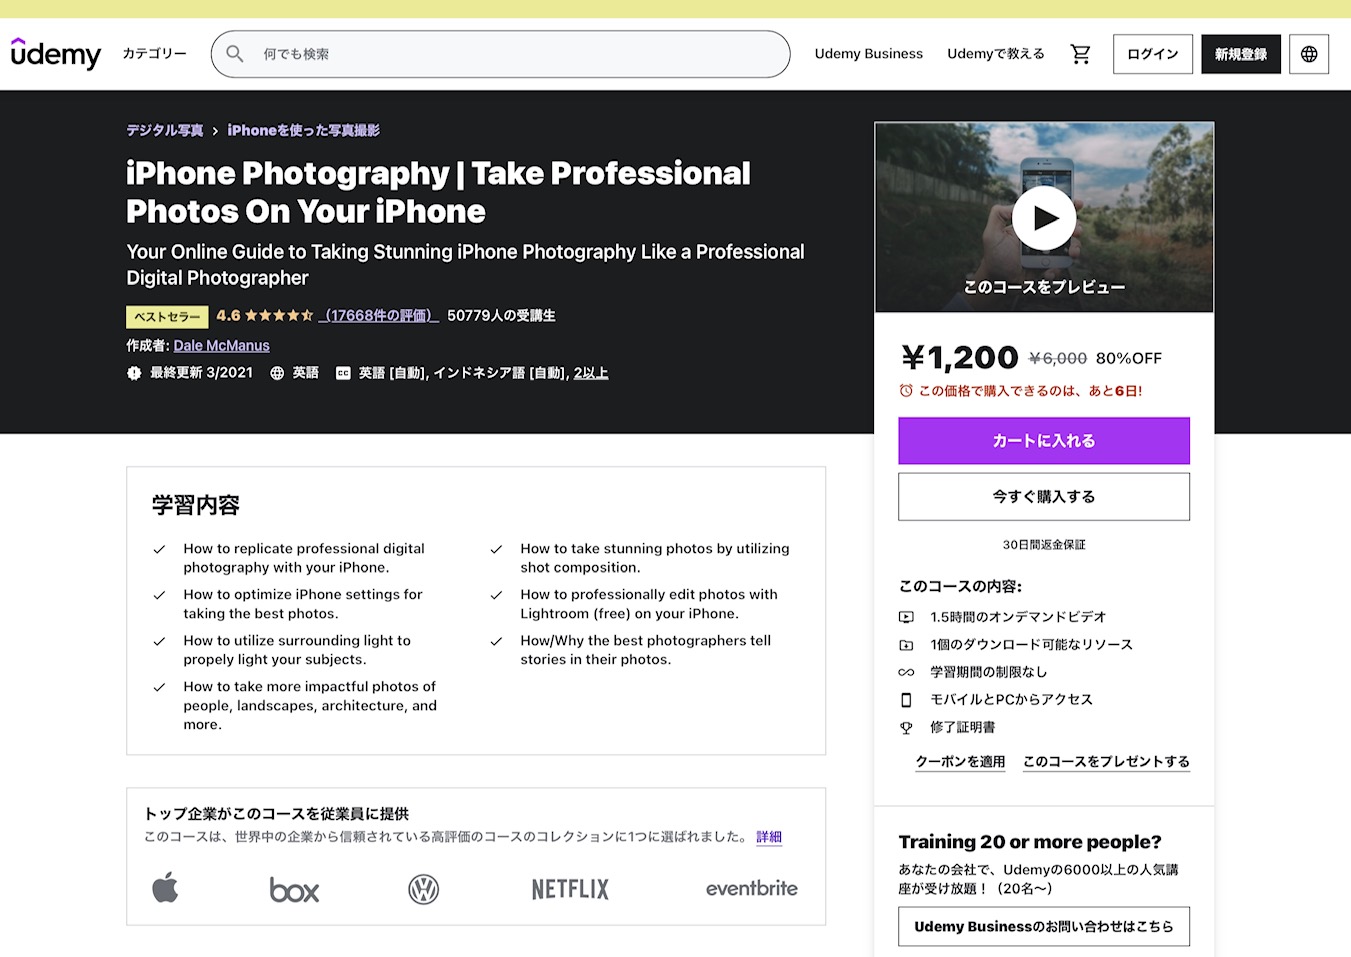This screenshot has width=1351, height=957.
Task: Click the trophy 修了証明書 icon
Action: [906, 728]
